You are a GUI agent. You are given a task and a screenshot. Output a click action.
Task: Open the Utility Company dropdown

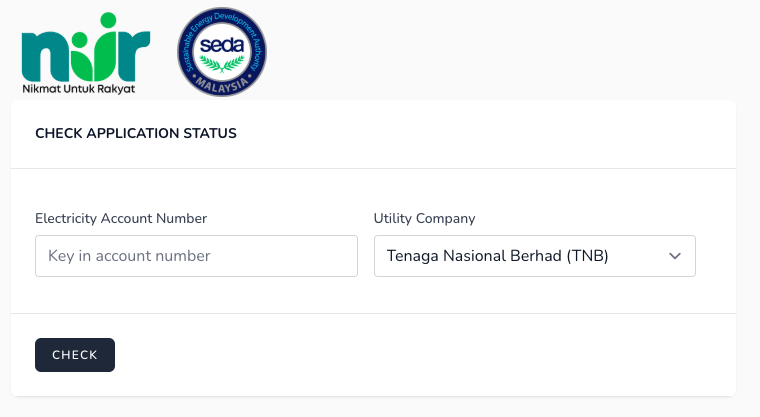[x=535, y=256]
